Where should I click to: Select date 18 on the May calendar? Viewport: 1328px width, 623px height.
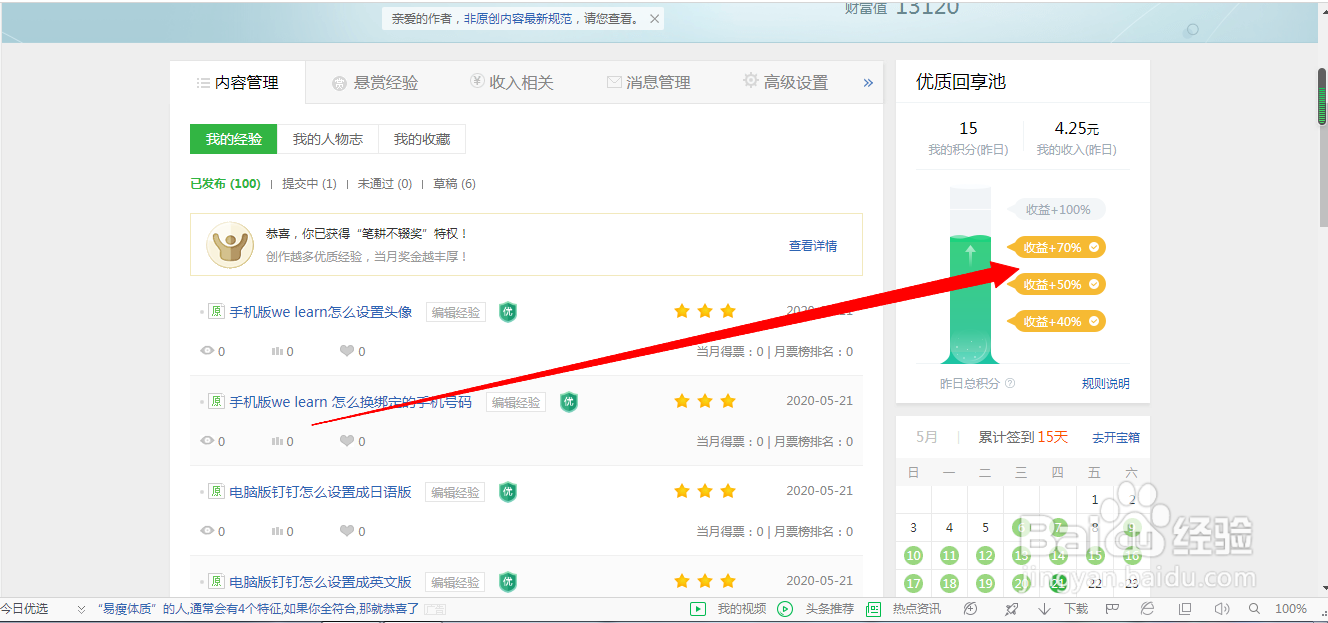pos(948,582)
